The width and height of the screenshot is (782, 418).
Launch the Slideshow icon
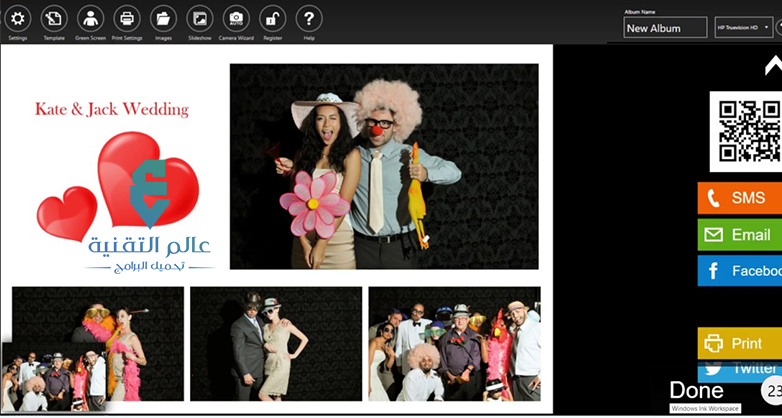coord(199,19)
